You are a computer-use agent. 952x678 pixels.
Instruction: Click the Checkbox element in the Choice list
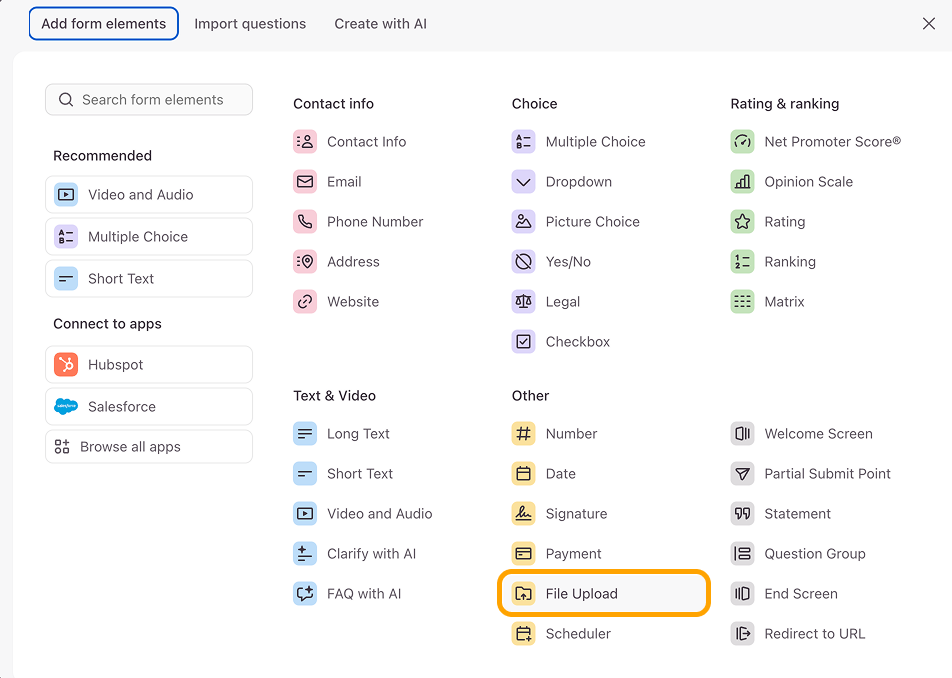click(561, 342)
